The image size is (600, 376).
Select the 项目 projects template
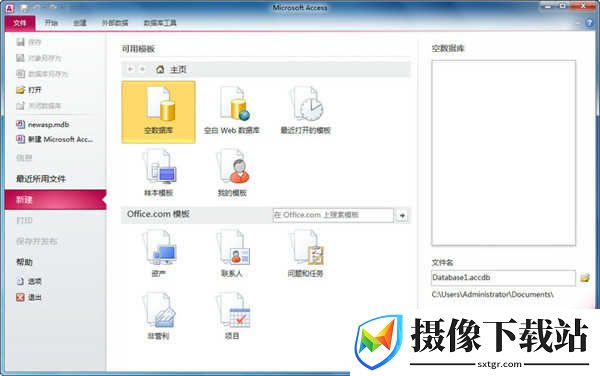(x=232, y=316)
